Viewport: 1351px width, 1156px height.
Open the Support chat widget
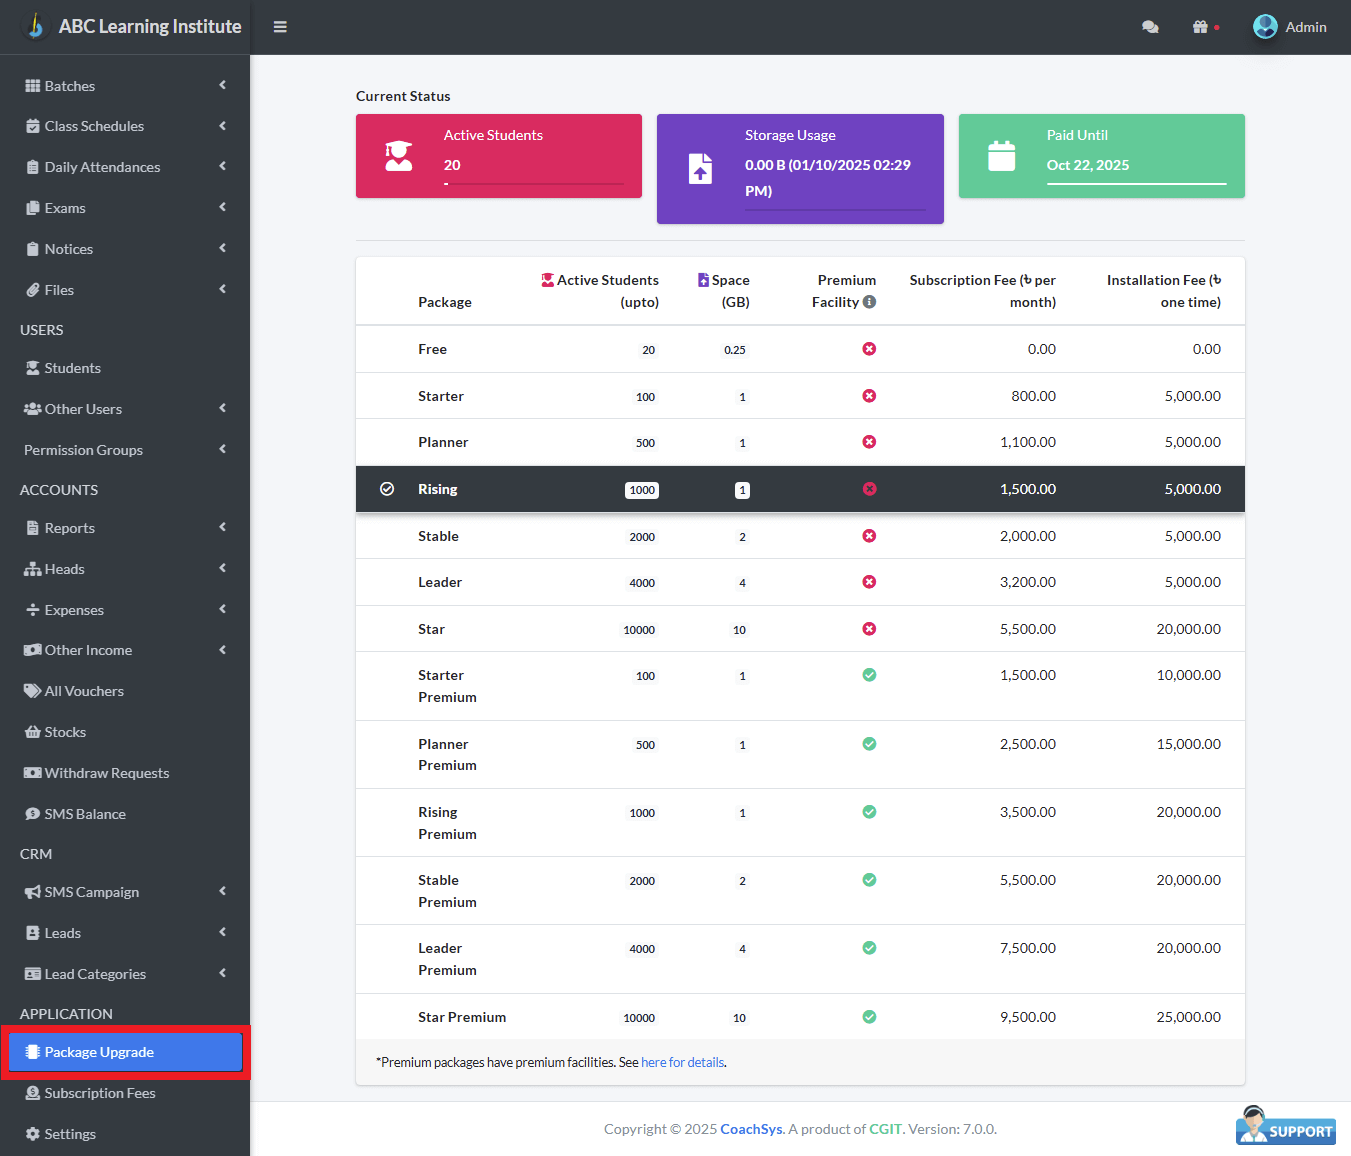click(x=1286, y=1126)
